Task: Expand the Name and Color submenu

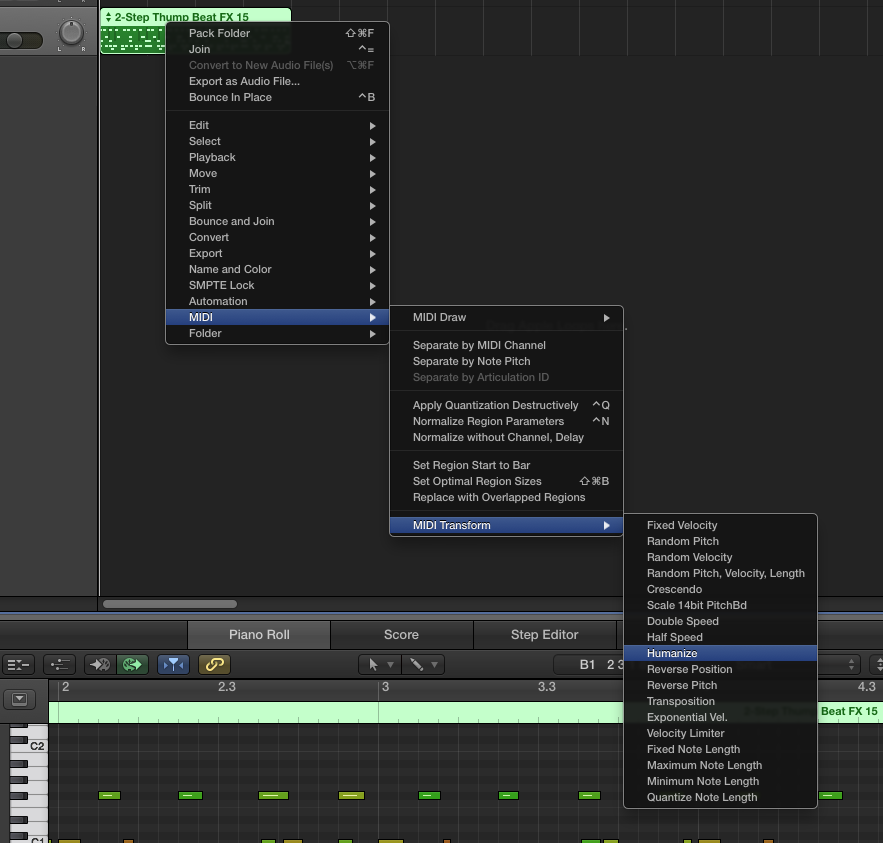Action: point(277,269)
